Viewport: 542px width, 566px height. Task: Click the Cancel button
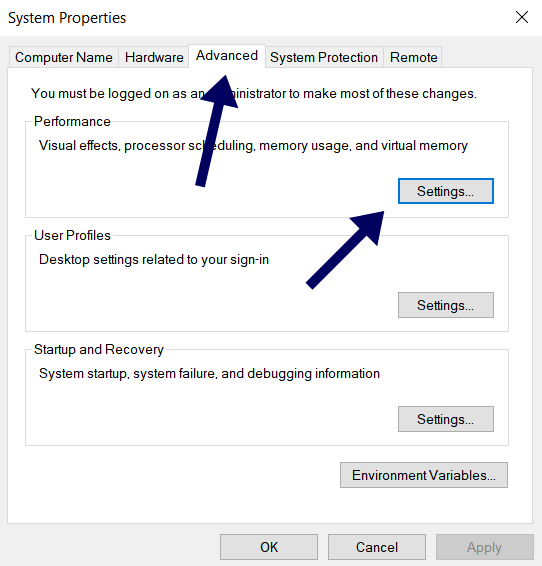pos(377,547)
